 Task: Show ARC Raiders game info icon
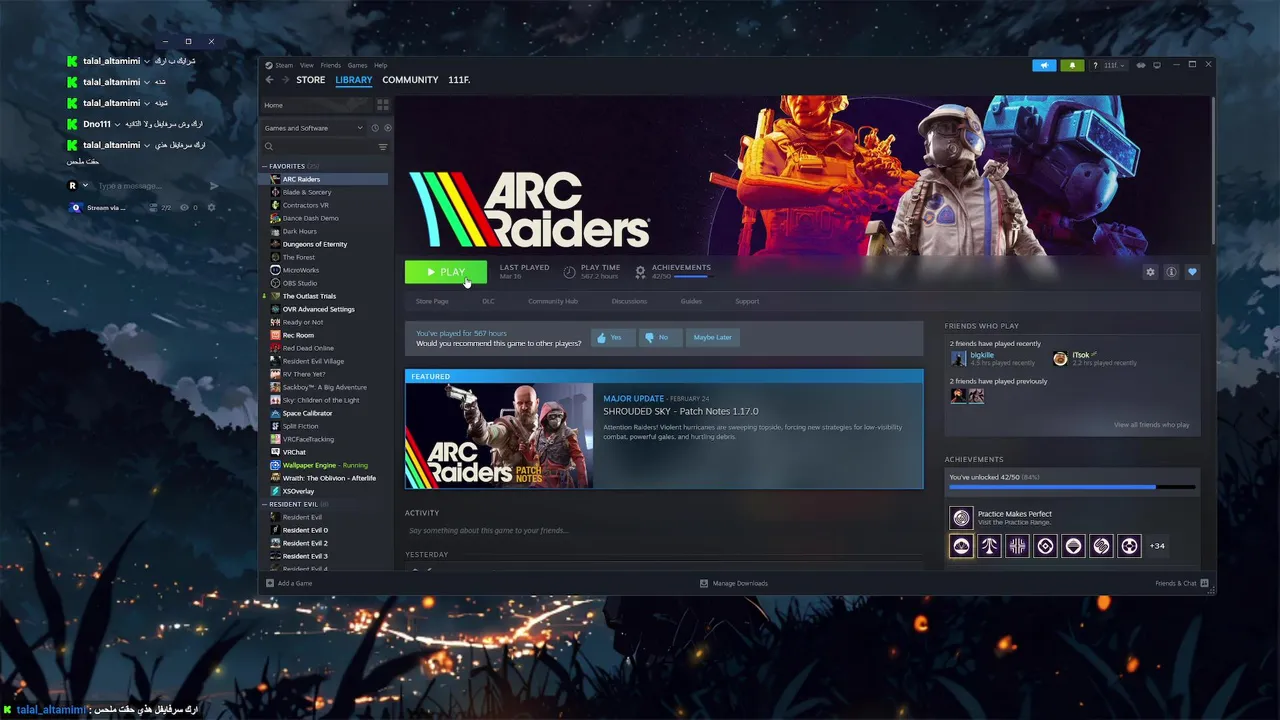tap(1171, 272)
